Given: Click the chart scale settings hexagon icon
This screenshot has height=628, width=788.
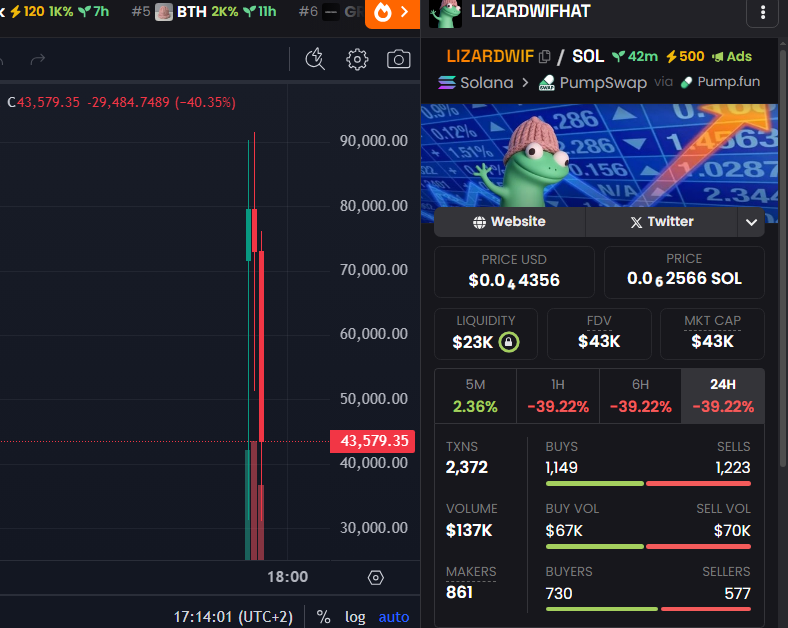Looking at the screenshot, I should tap(375, 578).
